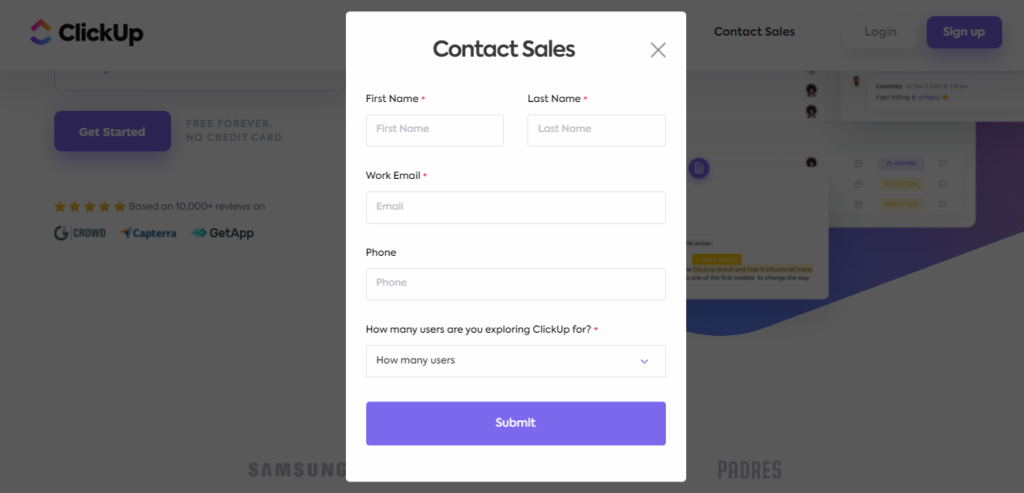
Task: Open the Login page
Action: (x=880, y=32)
